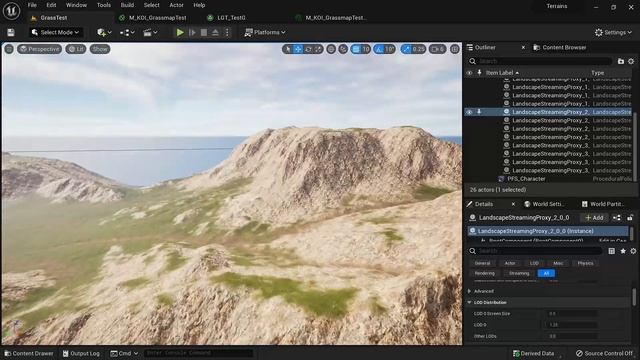This screenshot has height=360, width=640.
Task: Open the Blueprints toolbar menu
Action: pos(127,32)
